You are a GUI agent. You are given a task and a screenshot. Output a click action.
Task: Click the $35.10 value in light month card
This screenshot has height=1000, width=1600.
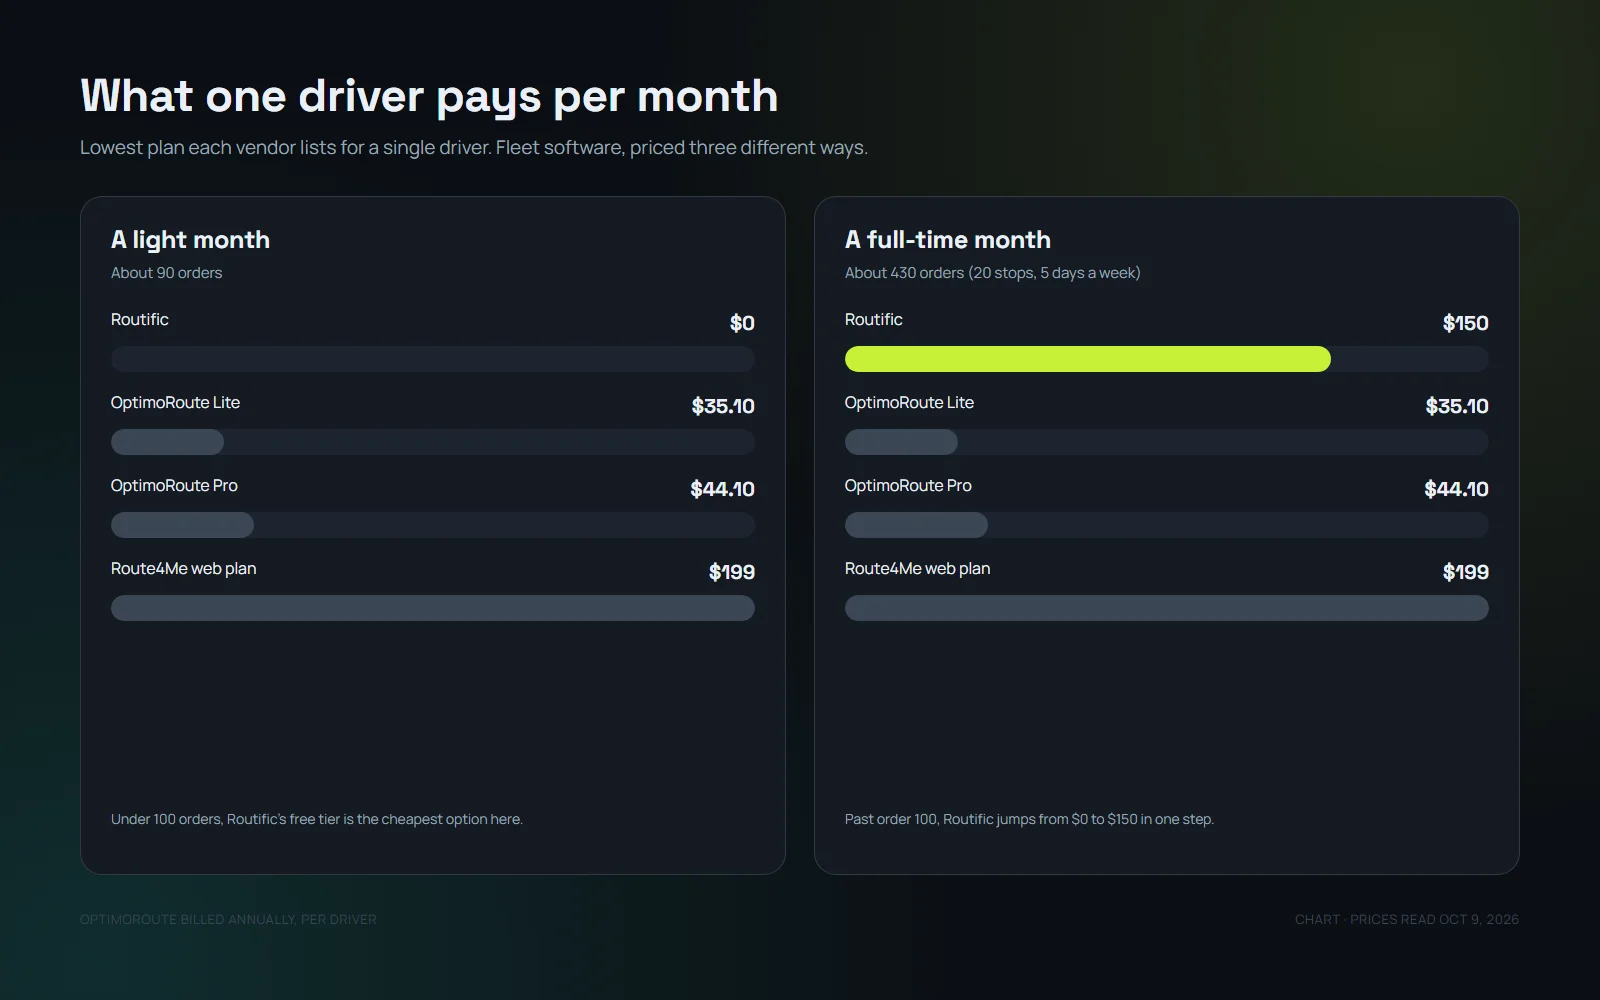click(723, 406)
